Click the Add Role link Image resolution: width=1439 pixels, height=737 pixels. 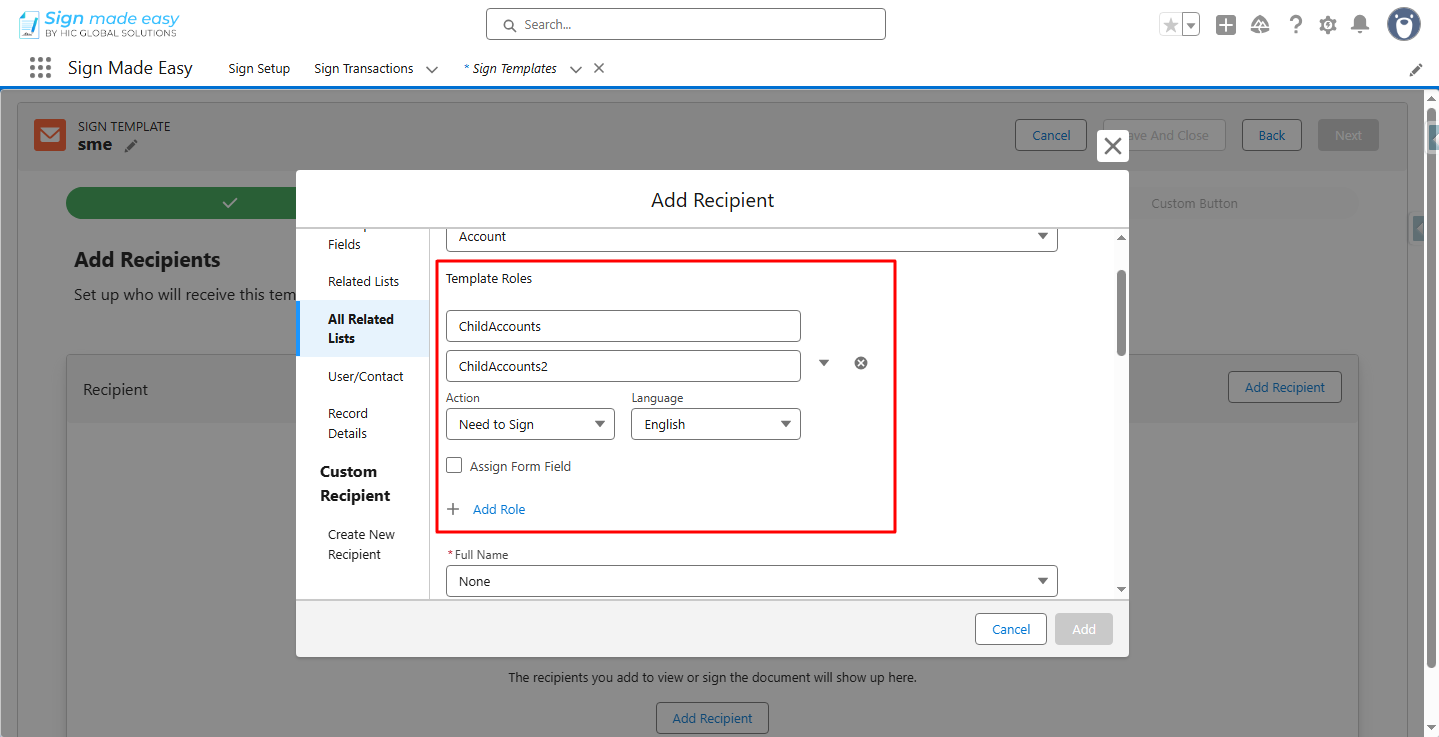click(499, 509)
